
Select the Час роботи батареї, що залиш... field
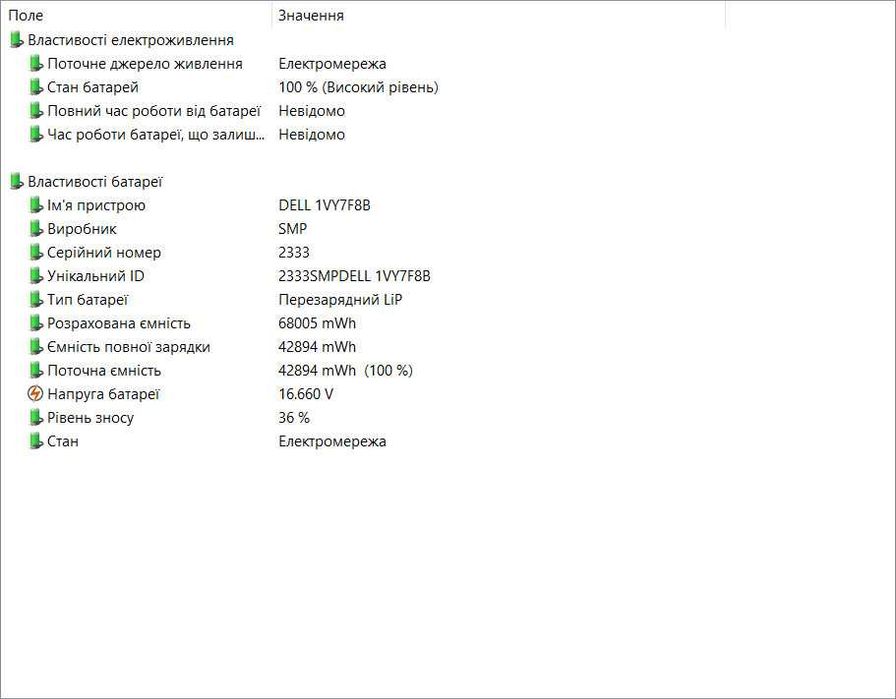click(x=155, y=134)
